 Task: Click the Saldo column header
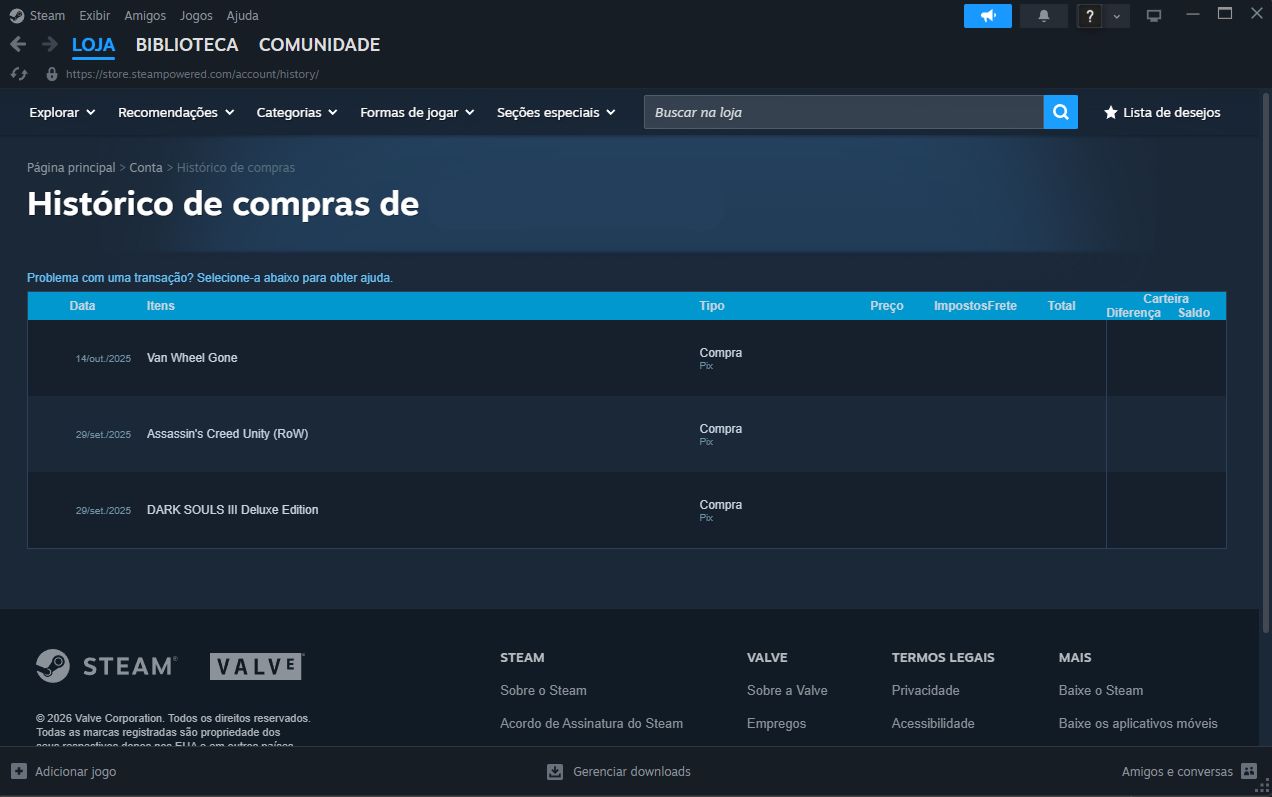(1194, 313)
